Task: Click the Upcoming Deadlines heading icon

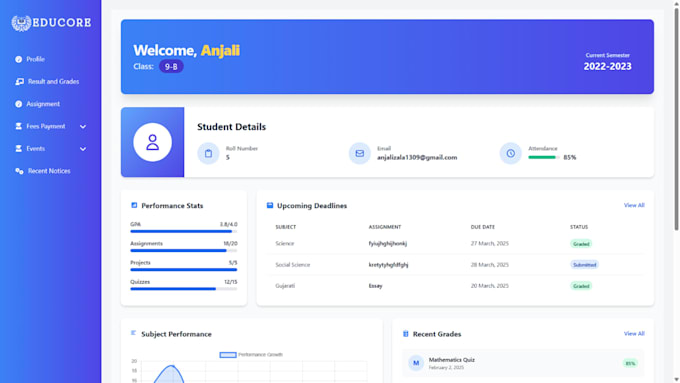Action: [270, 205]
